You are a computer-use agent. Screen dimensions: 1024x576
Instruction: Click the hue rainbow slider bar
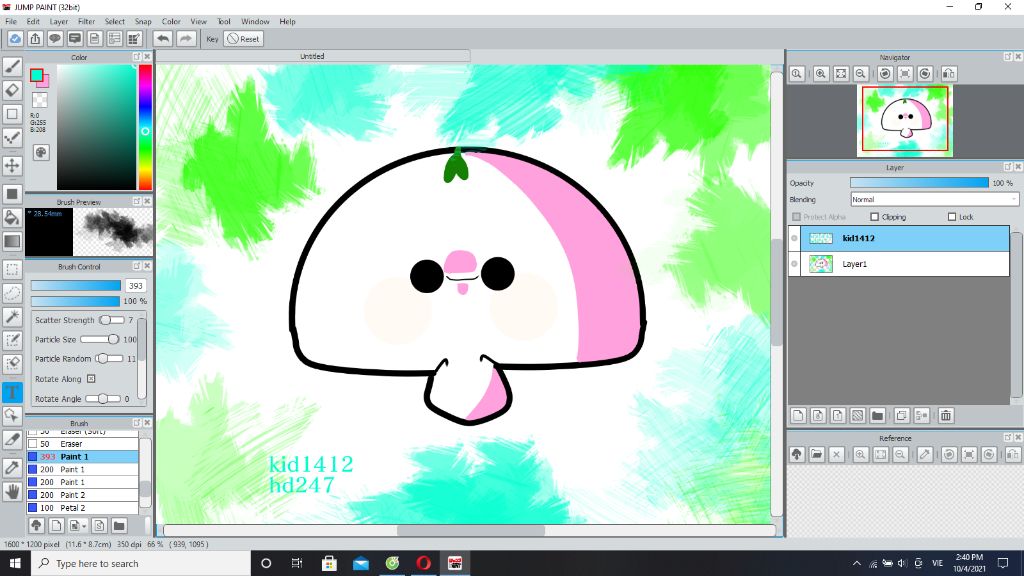click(145, 127)
